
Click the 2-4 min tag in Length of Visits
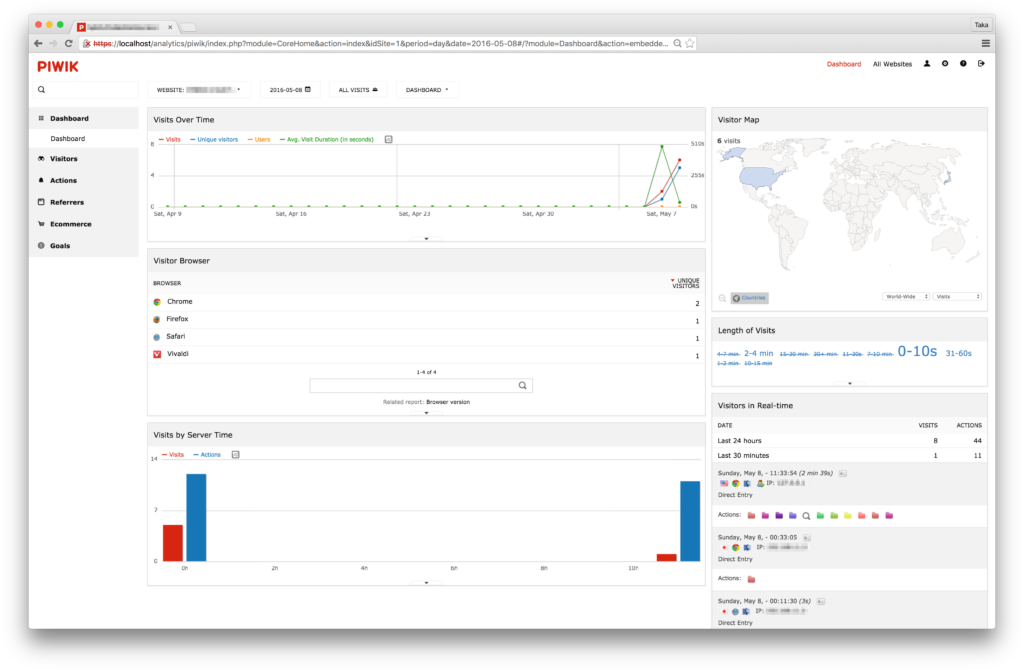[x=758, y=353]
